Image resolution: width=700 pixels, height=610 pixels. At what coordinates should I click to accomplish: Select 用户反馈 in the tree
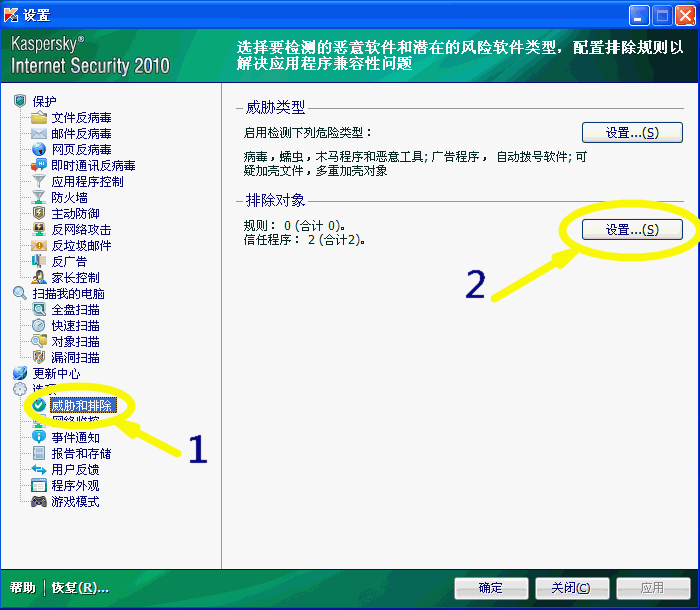pyautogui.click(x=75, y=470)
